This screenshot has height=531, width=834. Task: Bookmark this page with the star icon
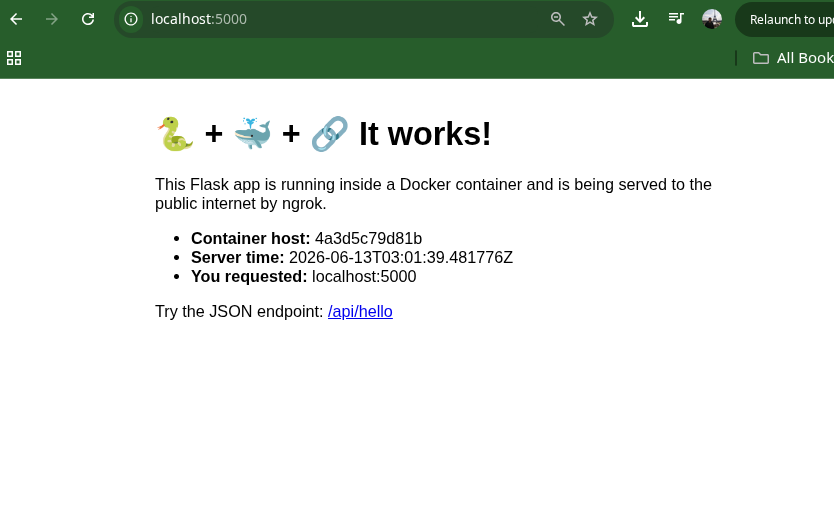(590, 20)
